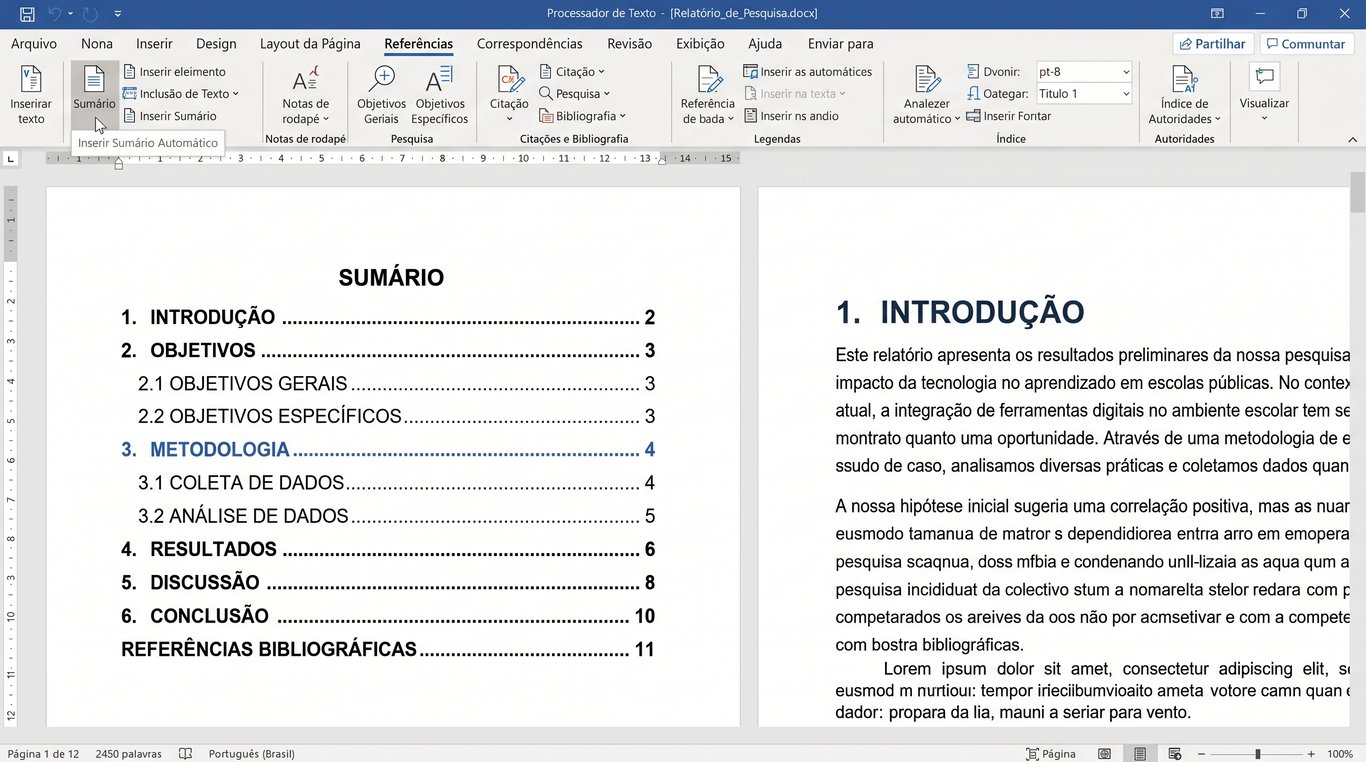The height and width of the screenshot is (762, 1366).
Task: Click the 1. INTRODUÇÃO heading on page two
Action: (x=960, y=312)
